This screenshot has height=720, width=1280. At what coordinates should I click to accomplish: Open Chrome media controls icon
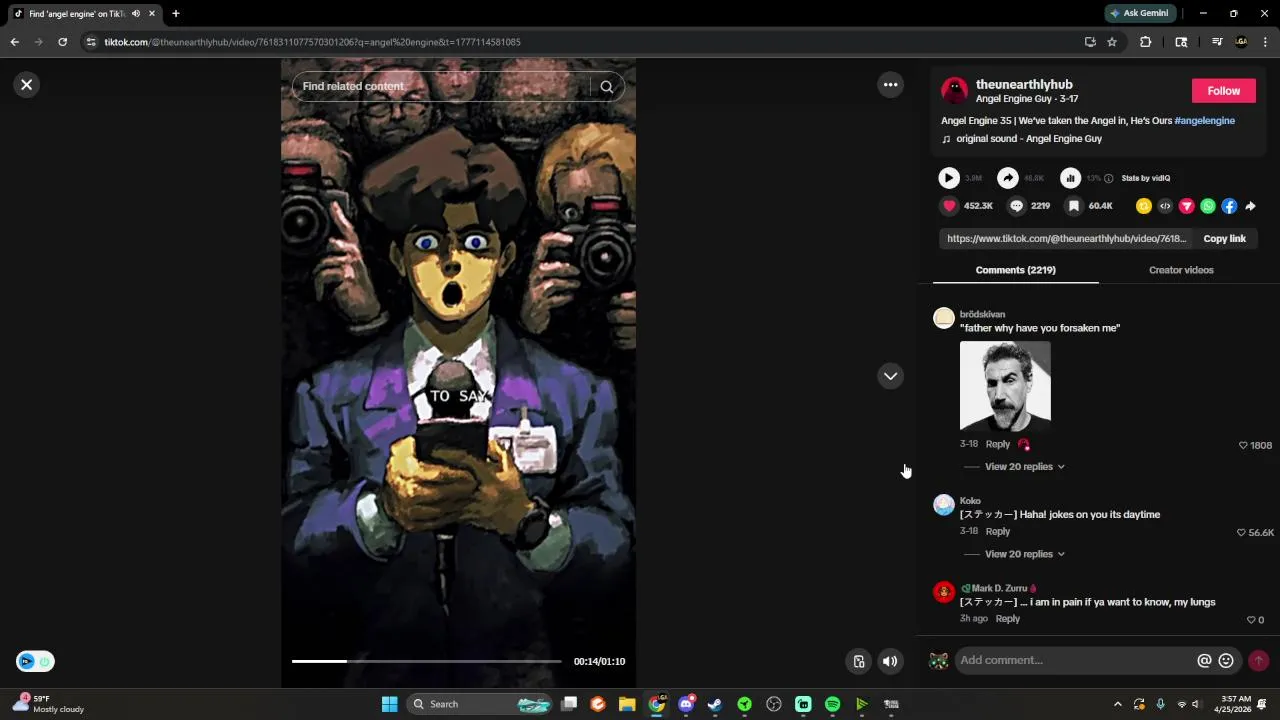(1217, 42)
